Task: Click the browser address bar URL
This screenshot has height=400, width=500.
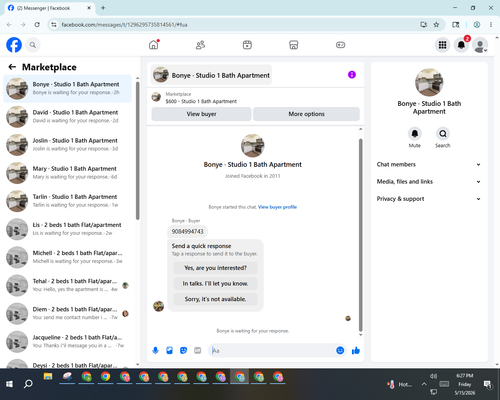Action: coord(124,25)
